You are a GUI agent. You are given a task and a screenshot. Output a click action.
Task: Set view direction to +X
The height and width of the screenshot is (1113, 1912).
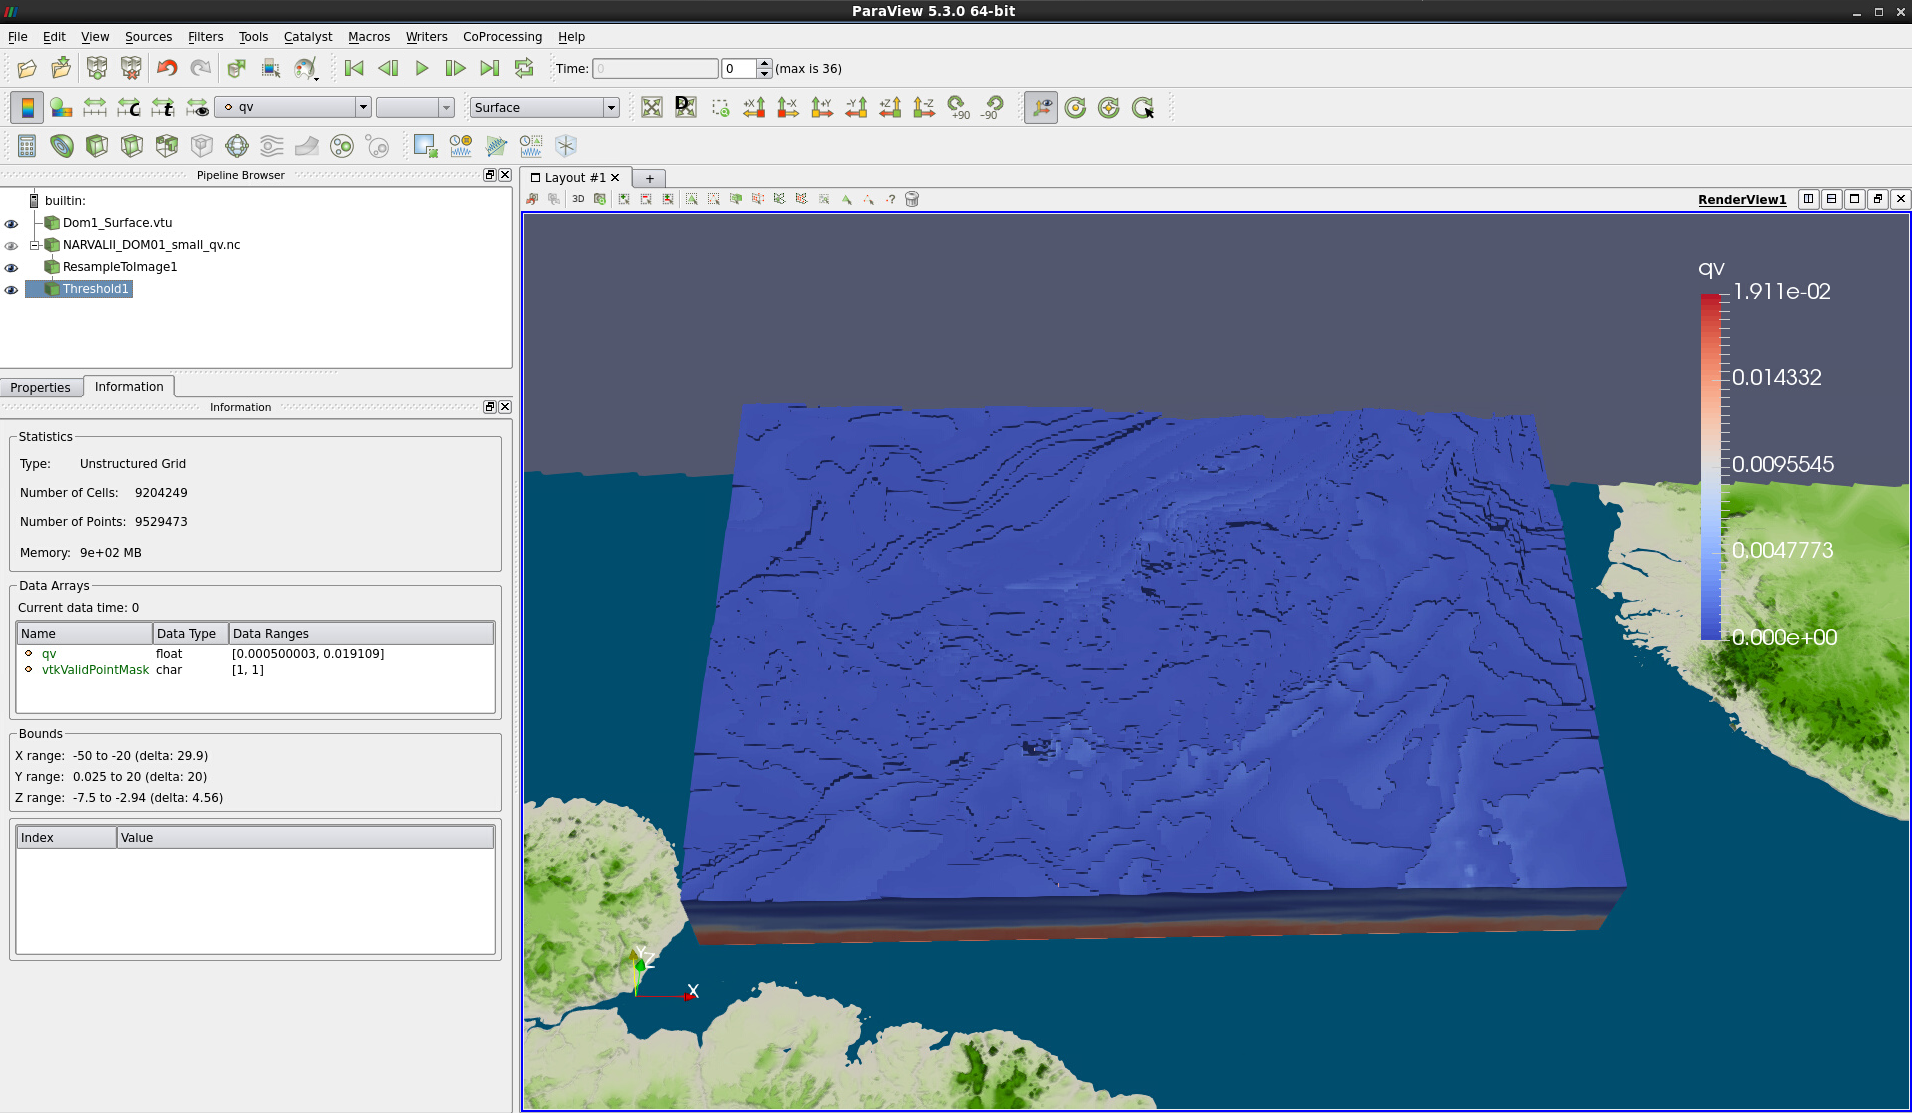[754, 107]
